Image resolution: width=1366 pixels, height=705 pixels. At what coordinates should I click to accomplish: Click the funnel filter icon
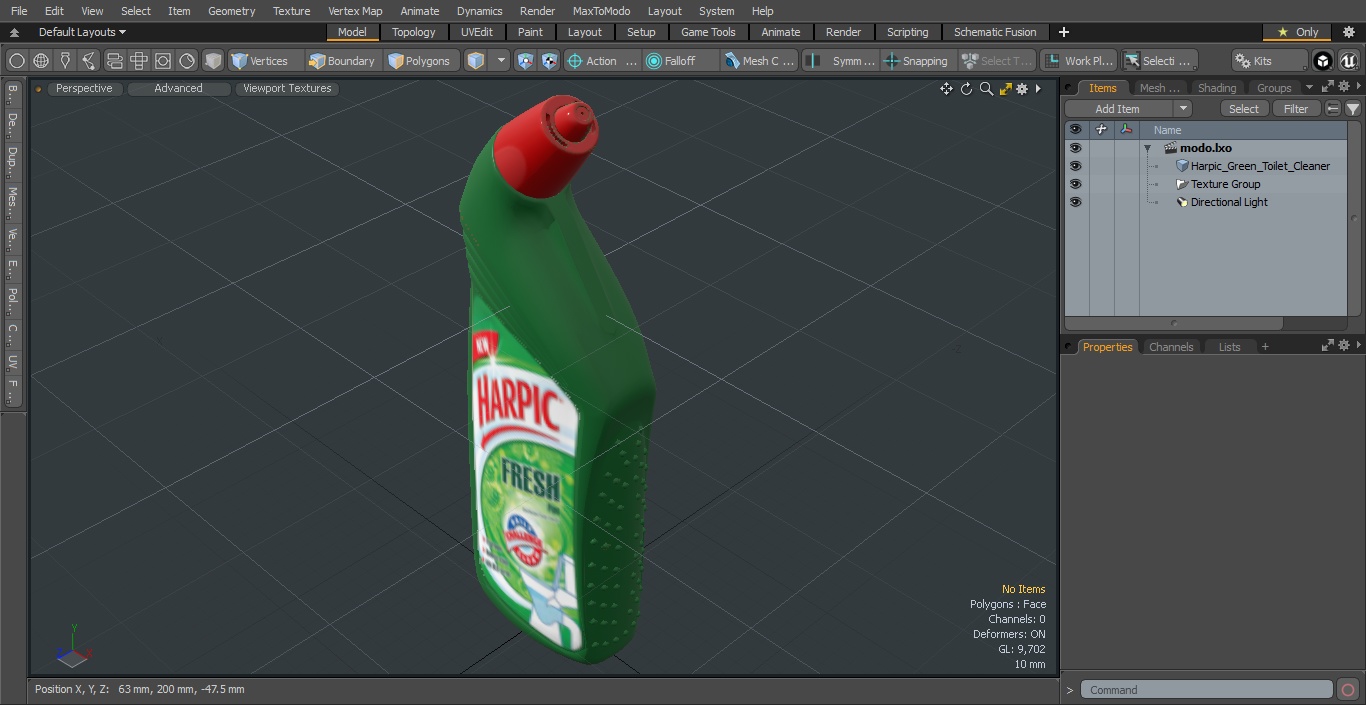click(1353, 109)
